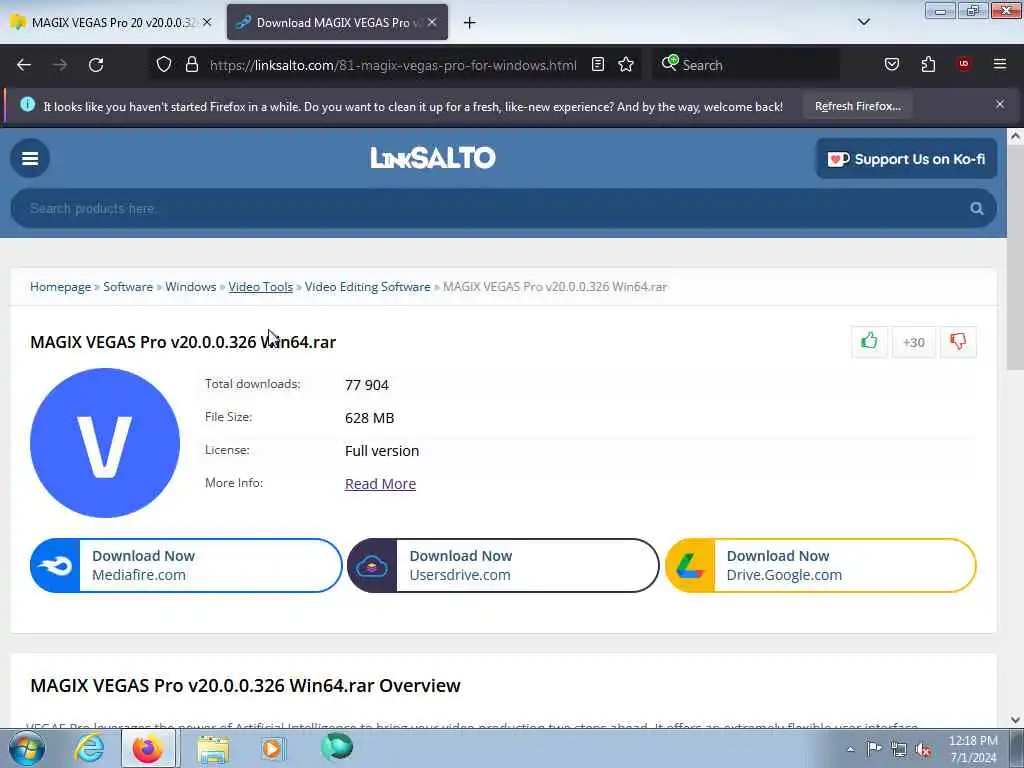Go back using Firefox back arrow
Viewport: 1024px width, 768px height.
pos(24,65)
